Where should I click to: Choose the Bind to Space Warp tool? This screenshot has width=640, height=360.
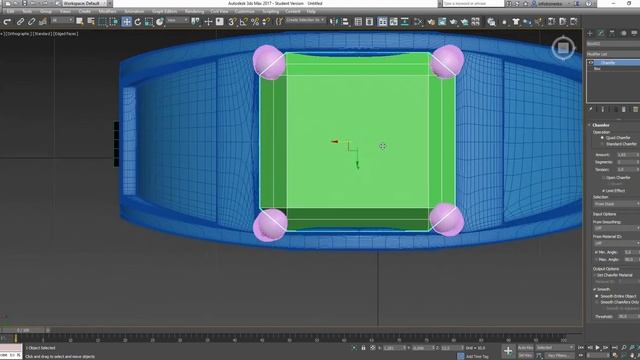[43, 22]
